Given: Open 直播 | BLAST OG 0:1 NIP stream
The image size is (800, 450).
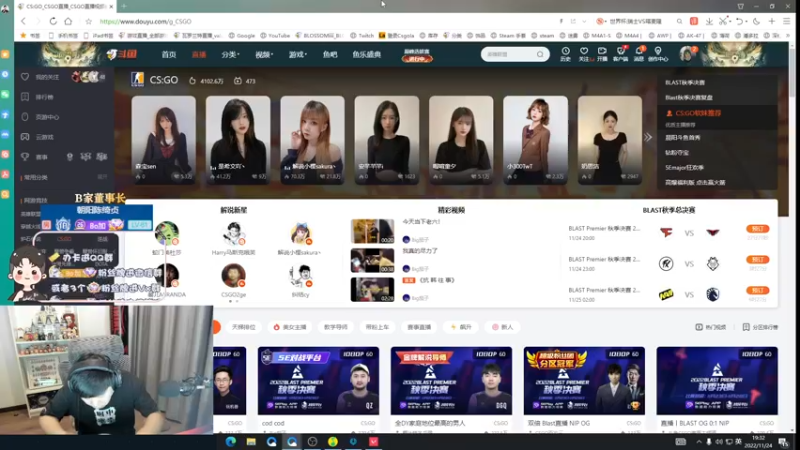Looking at the screenshot, I should [x=717, y=381].
